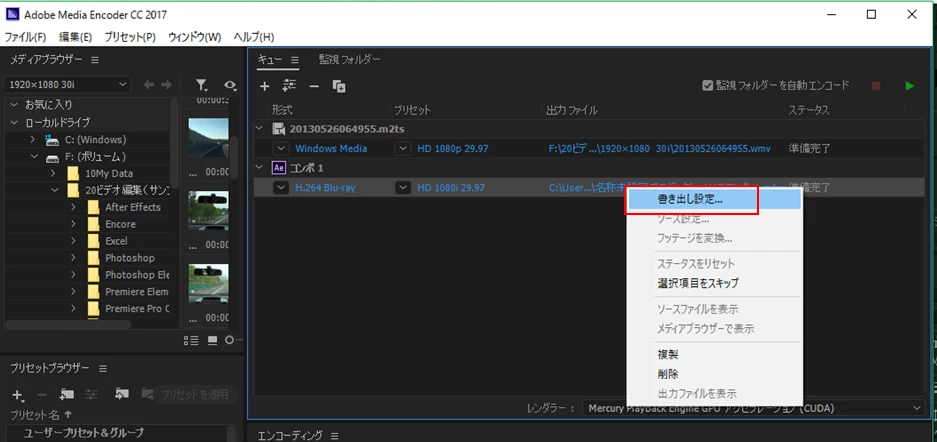This screenshot has height=442, width=937.
Task: Switch the media browser to list view
Action: click(x=191, y=340)
